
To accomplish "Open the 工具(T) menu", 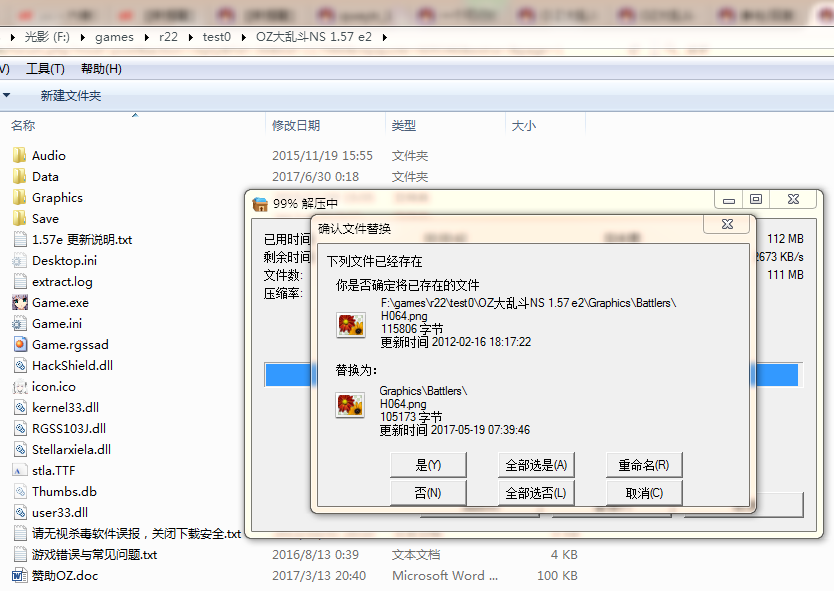I will coord(46,69).
